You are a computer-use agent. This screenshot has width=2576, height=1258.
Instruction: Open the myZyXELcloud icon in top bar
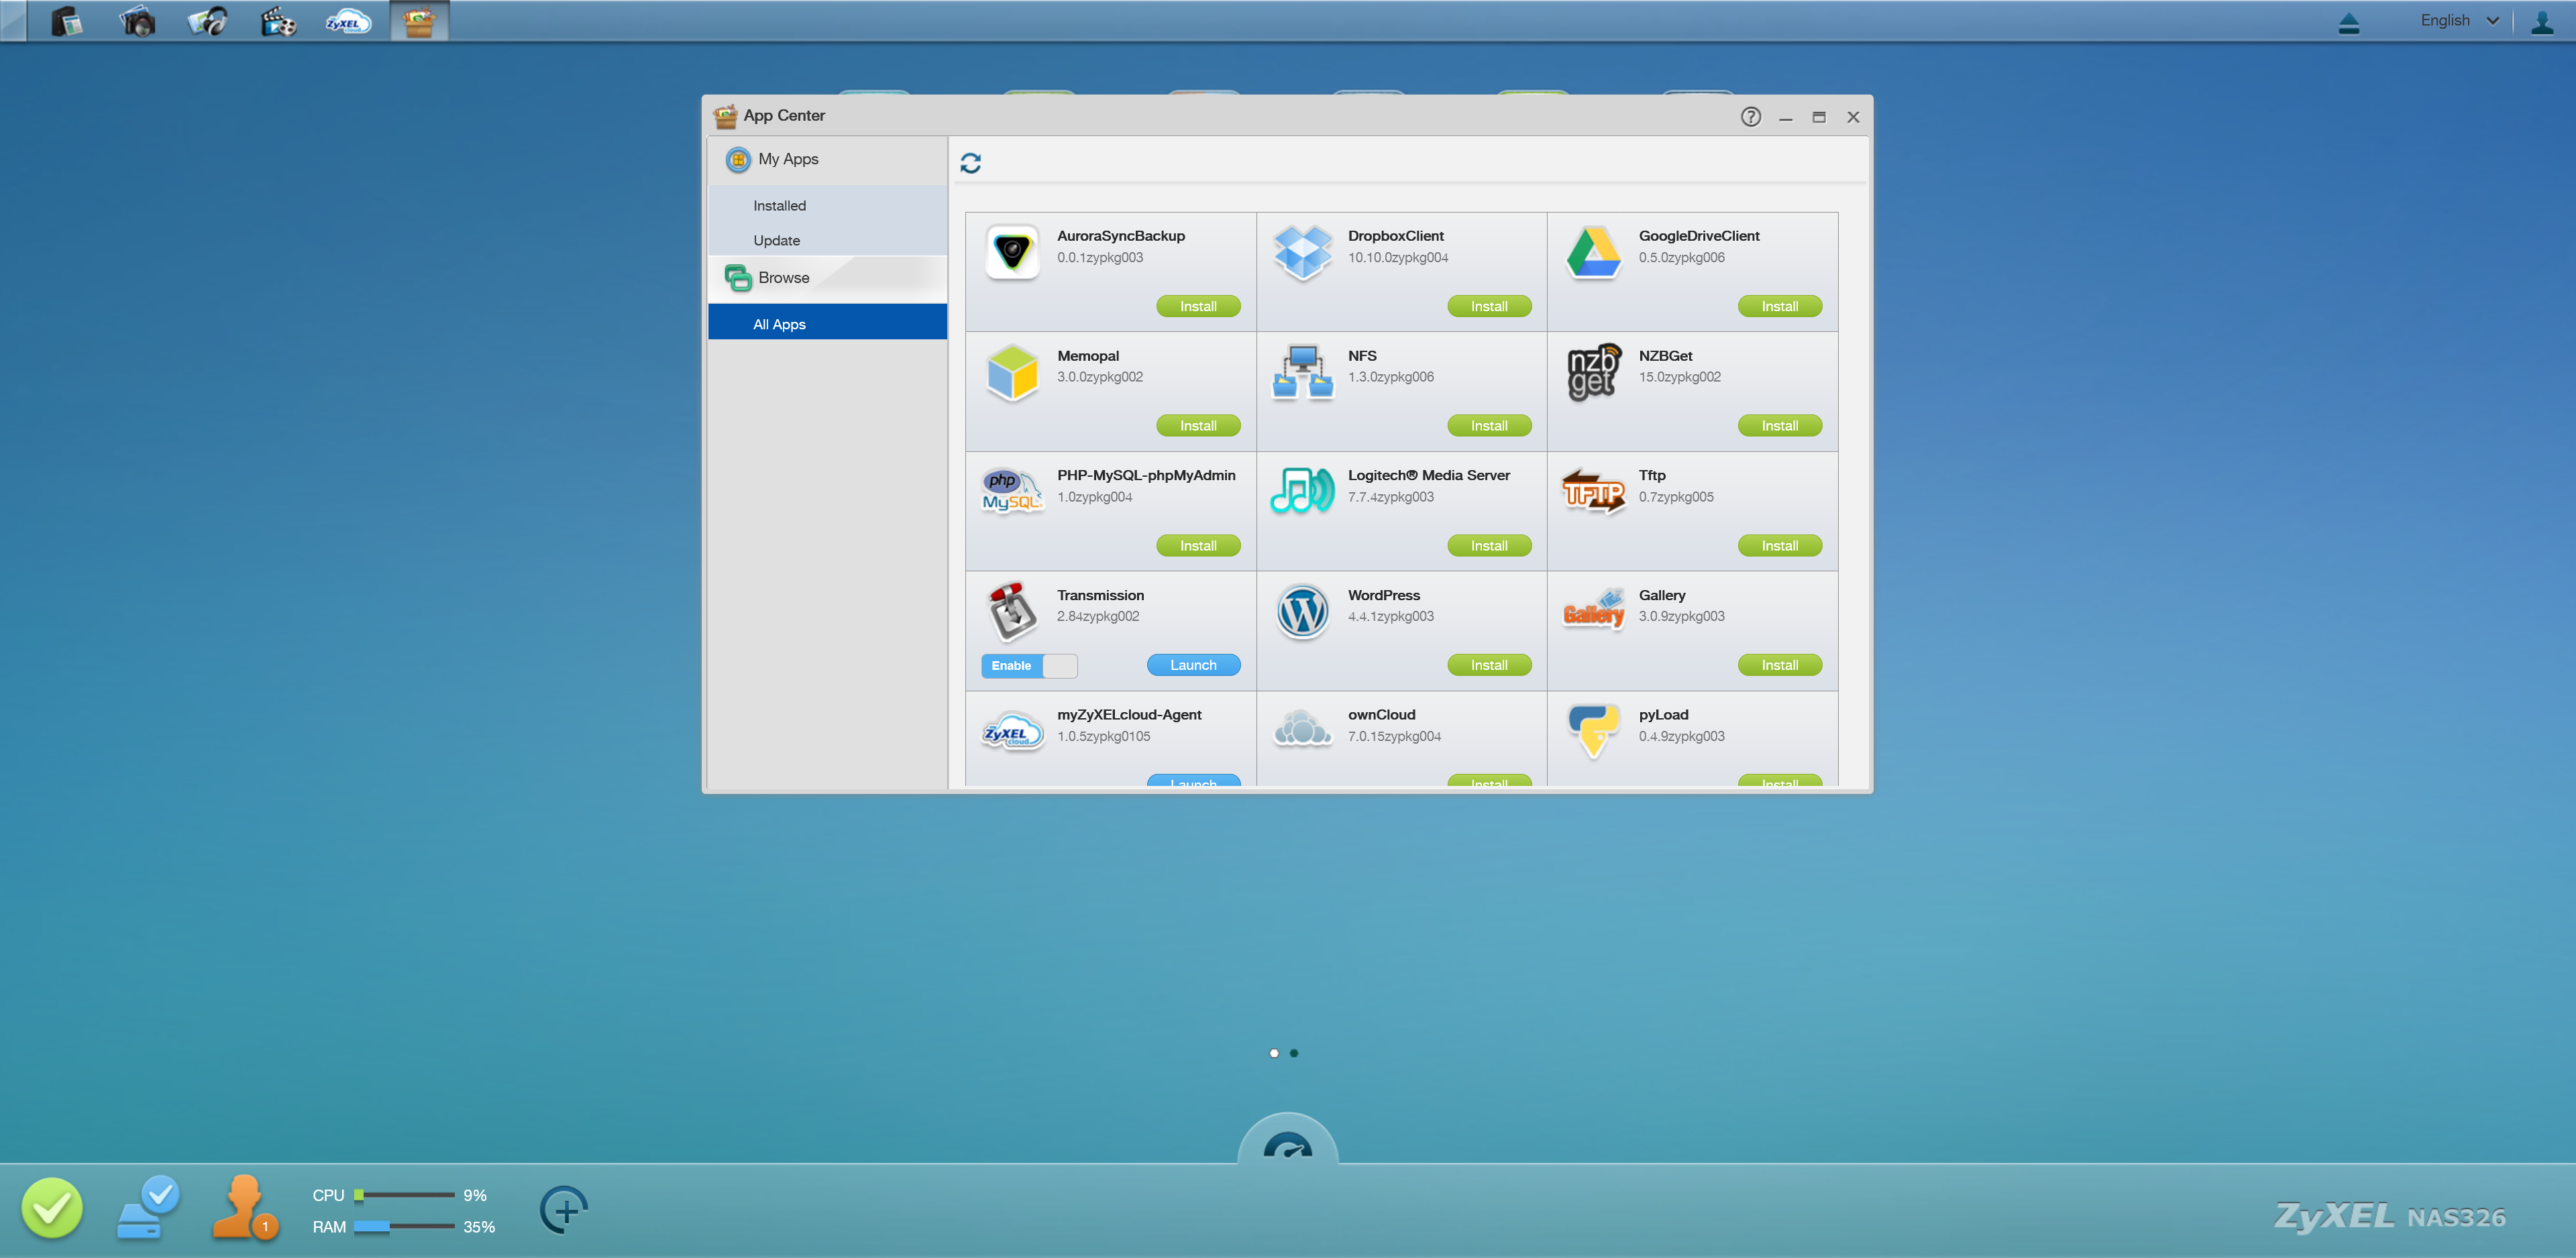[348, 21]
